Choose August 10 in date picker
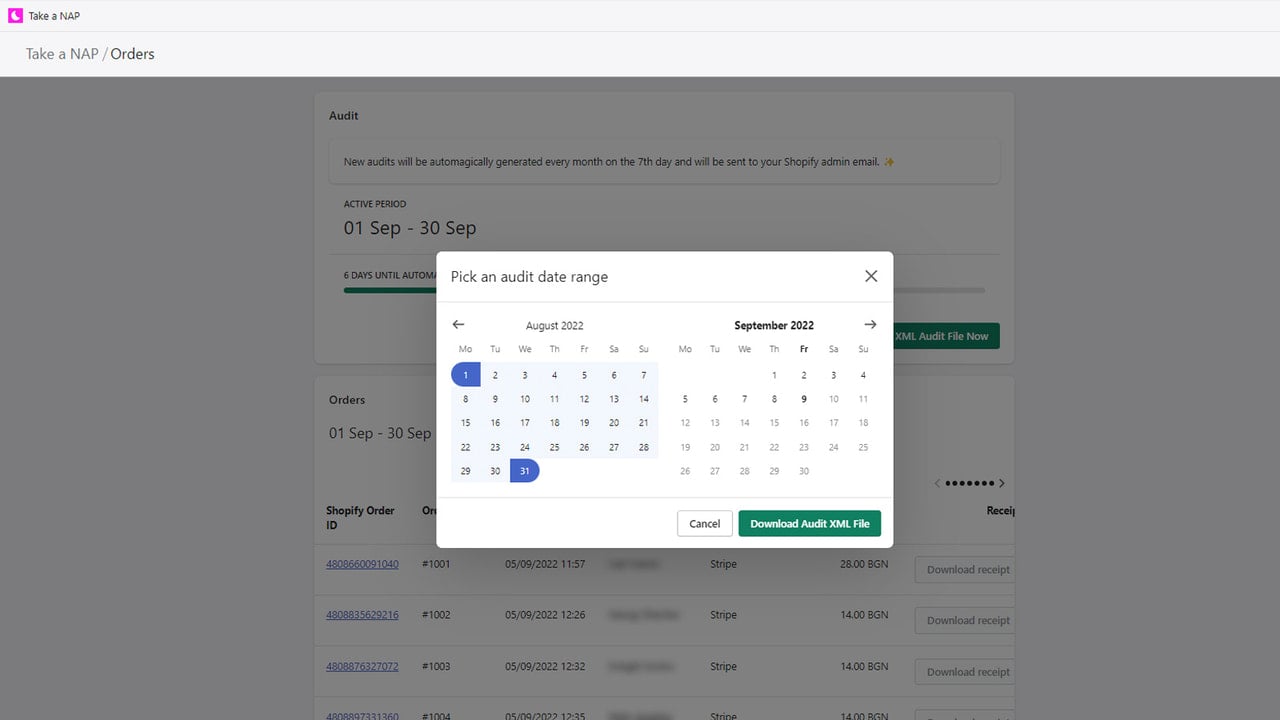 pos(525,399)
